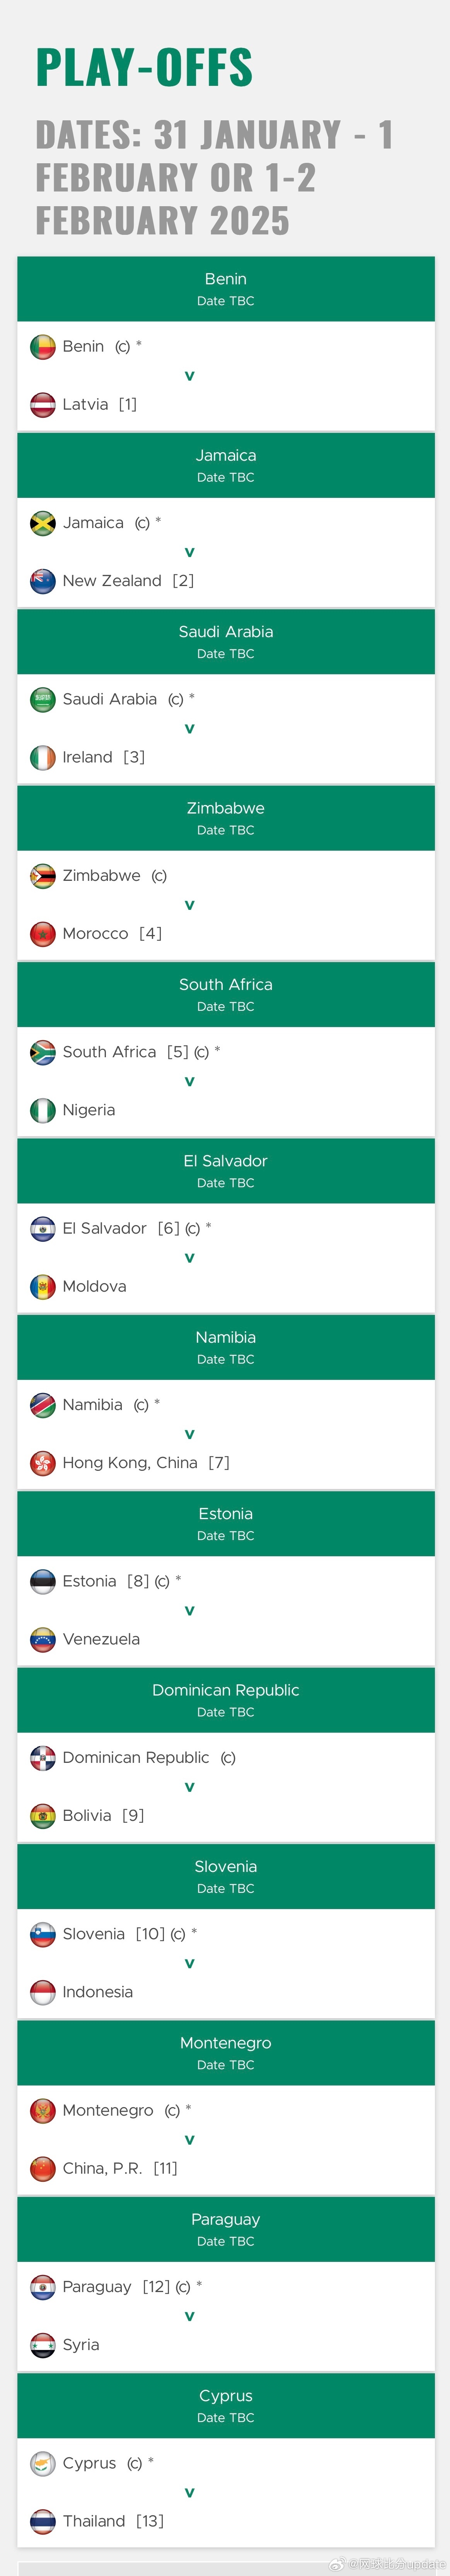Open the Zimbabwe tie header
Viewport: 450px width, 2576px height.
click(226, 818)
